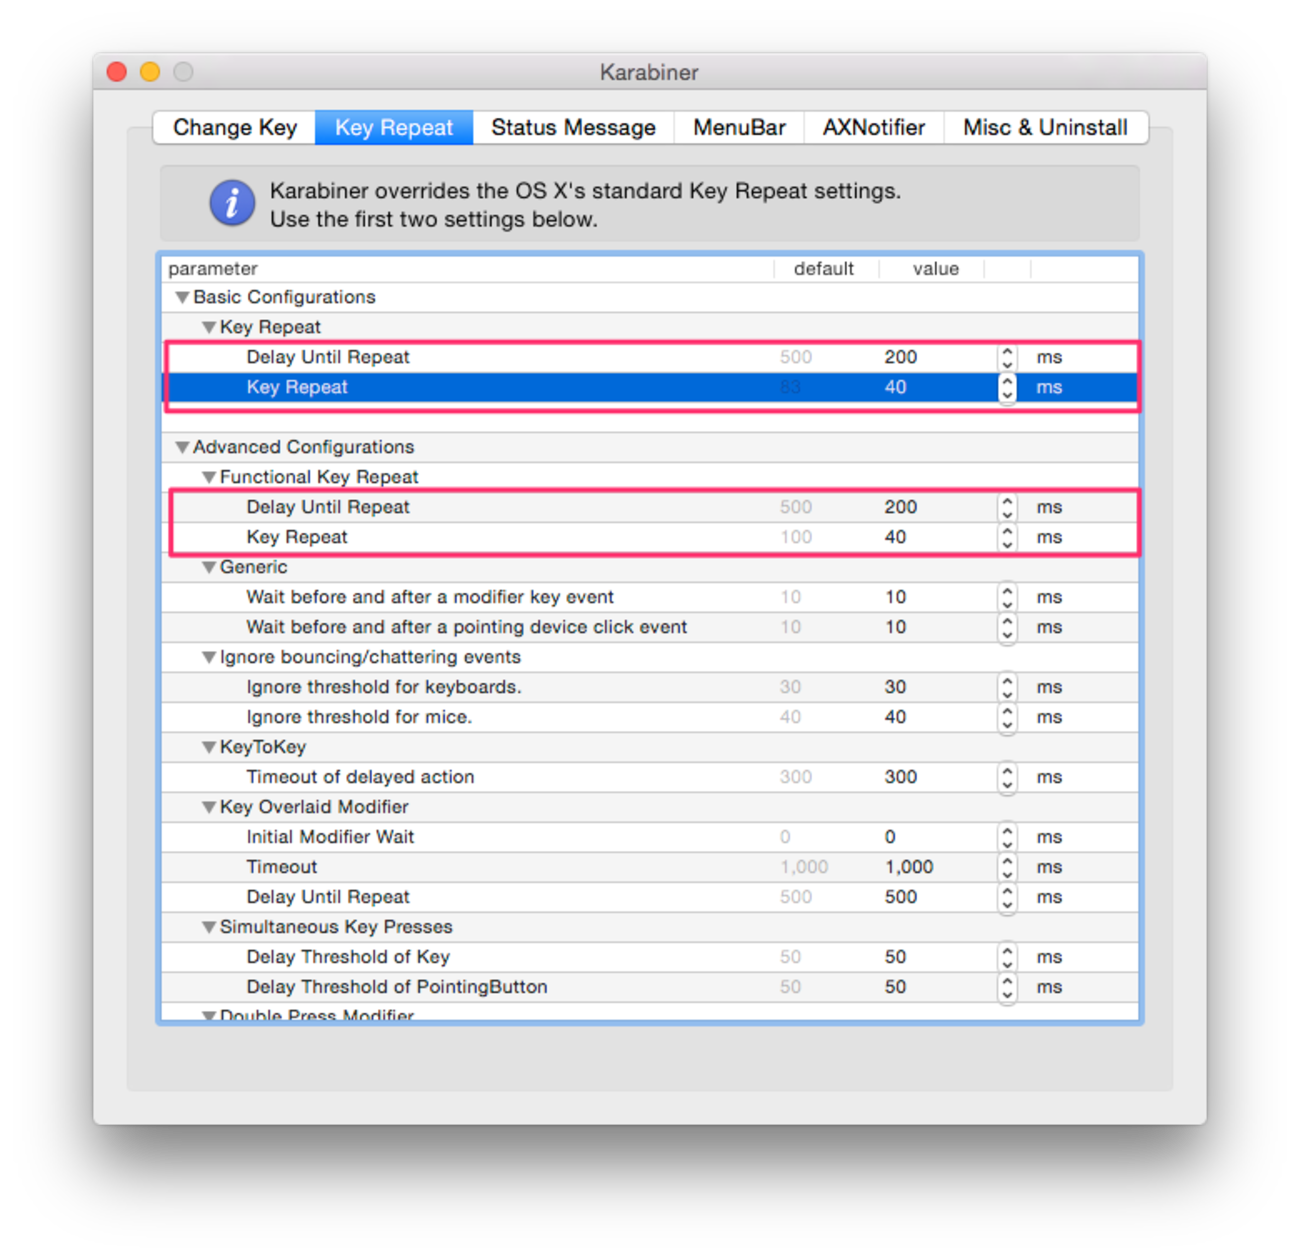Image resolution: width=1300 pixels, height=1258 pixels.
Task: Select the Key Repeat tab
Action: (x=394, y=128)
